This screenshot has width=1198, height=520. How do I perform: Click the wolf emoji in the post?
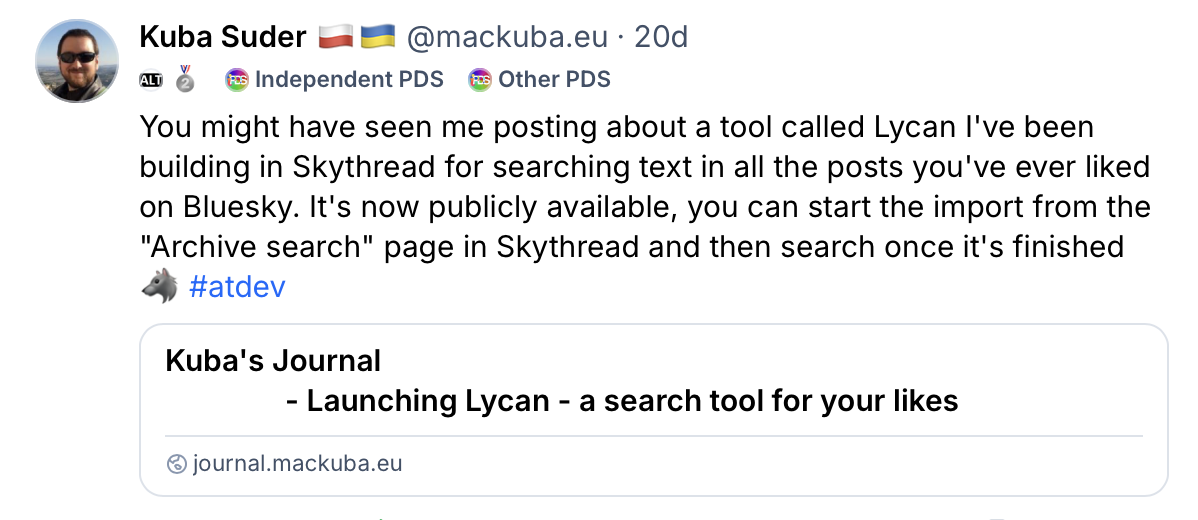point(159,288)
